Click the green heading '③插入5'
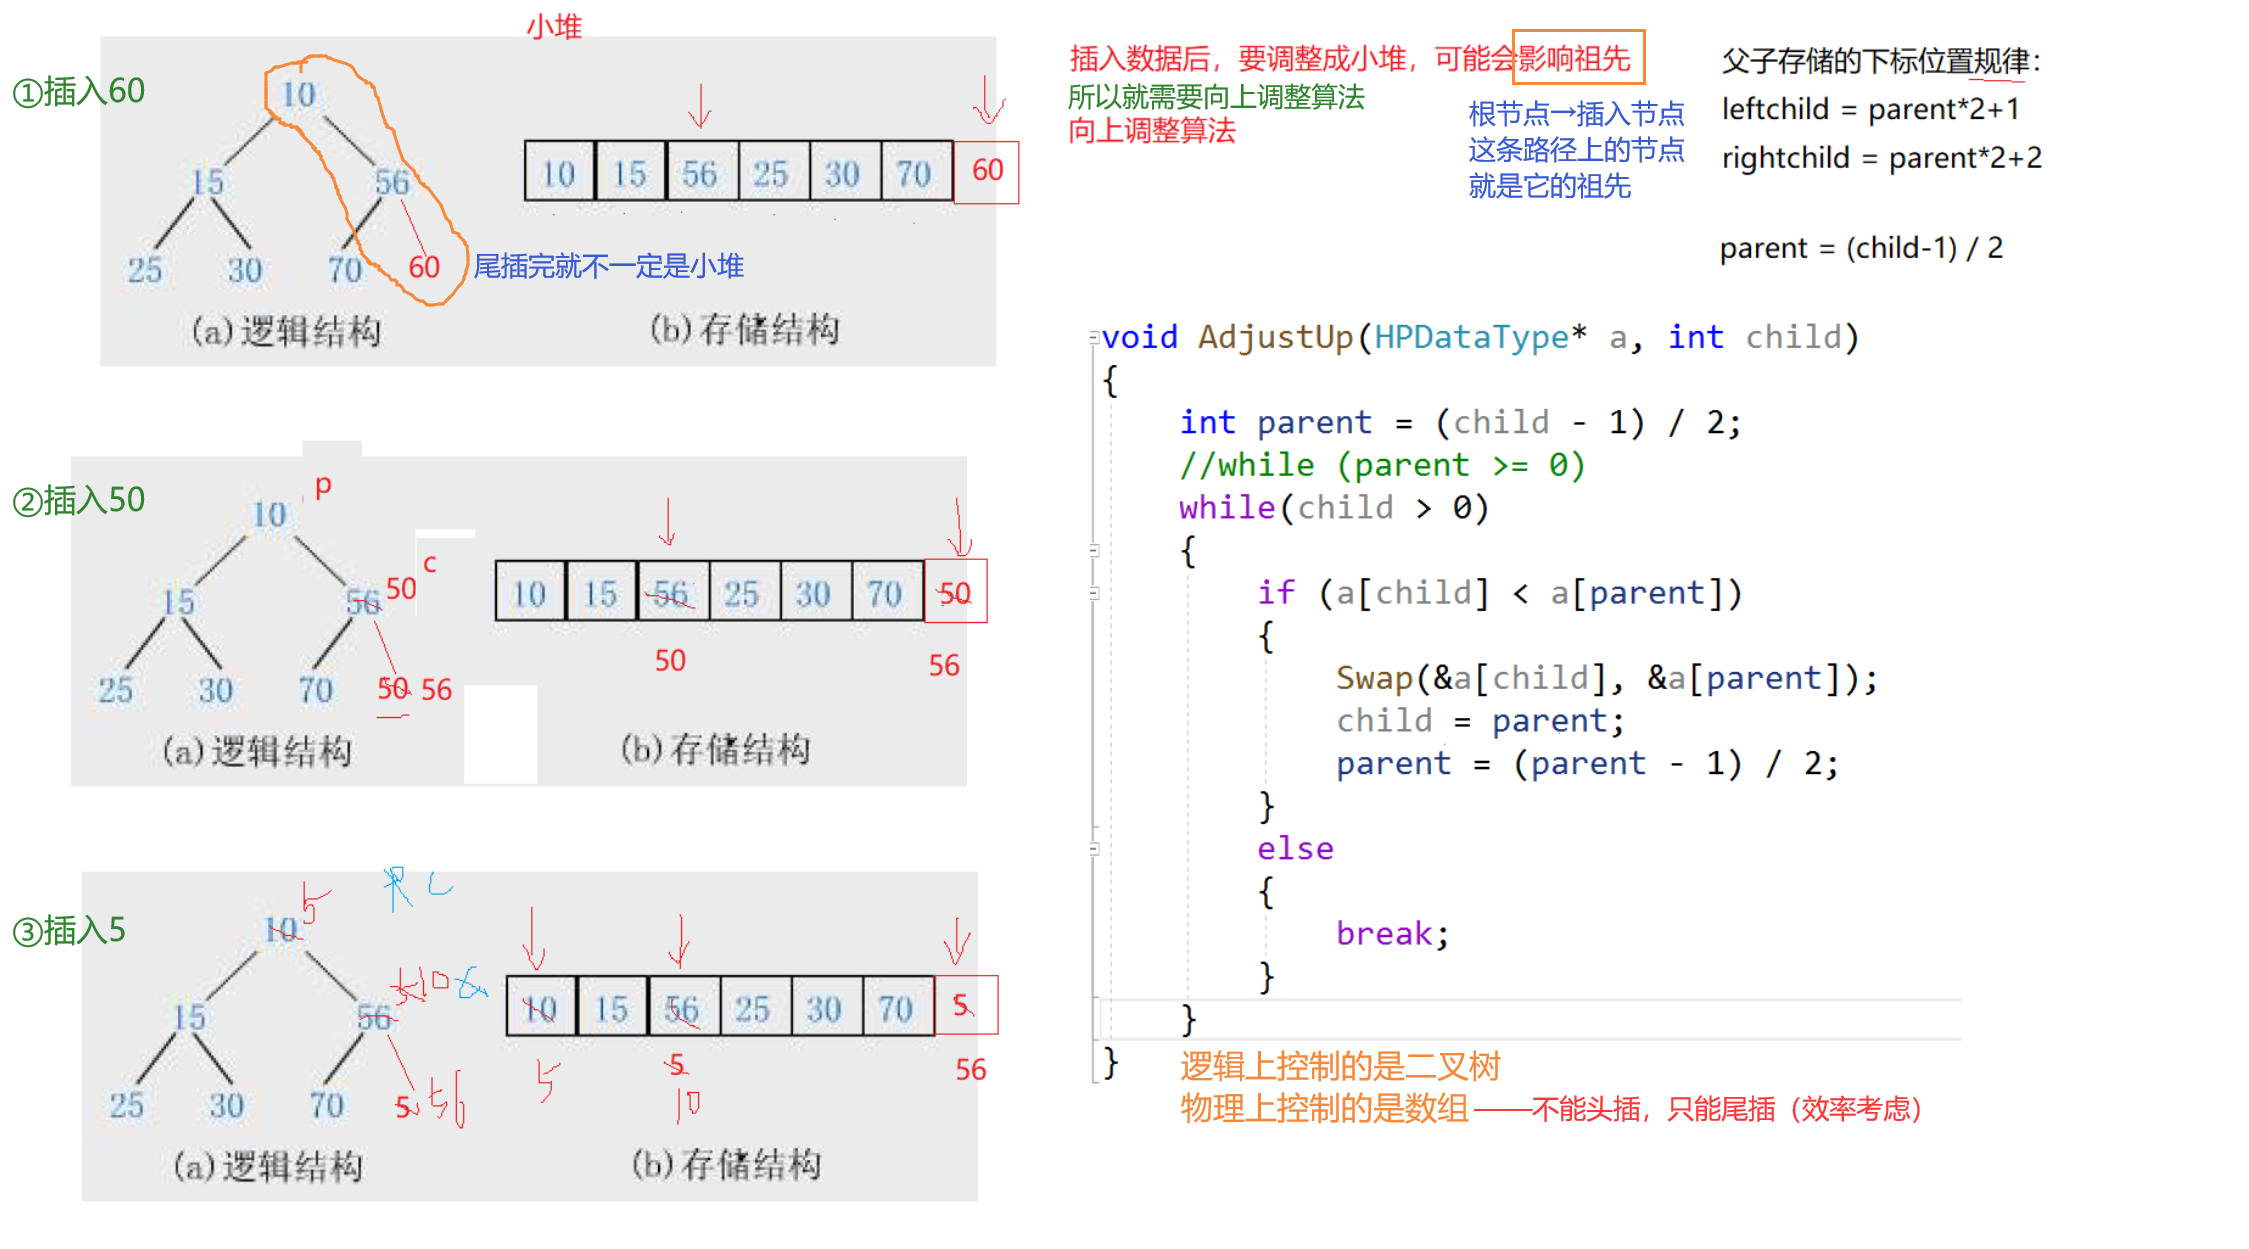Viewport: 2249px width, 1249px height. click(x=69, y=931)
